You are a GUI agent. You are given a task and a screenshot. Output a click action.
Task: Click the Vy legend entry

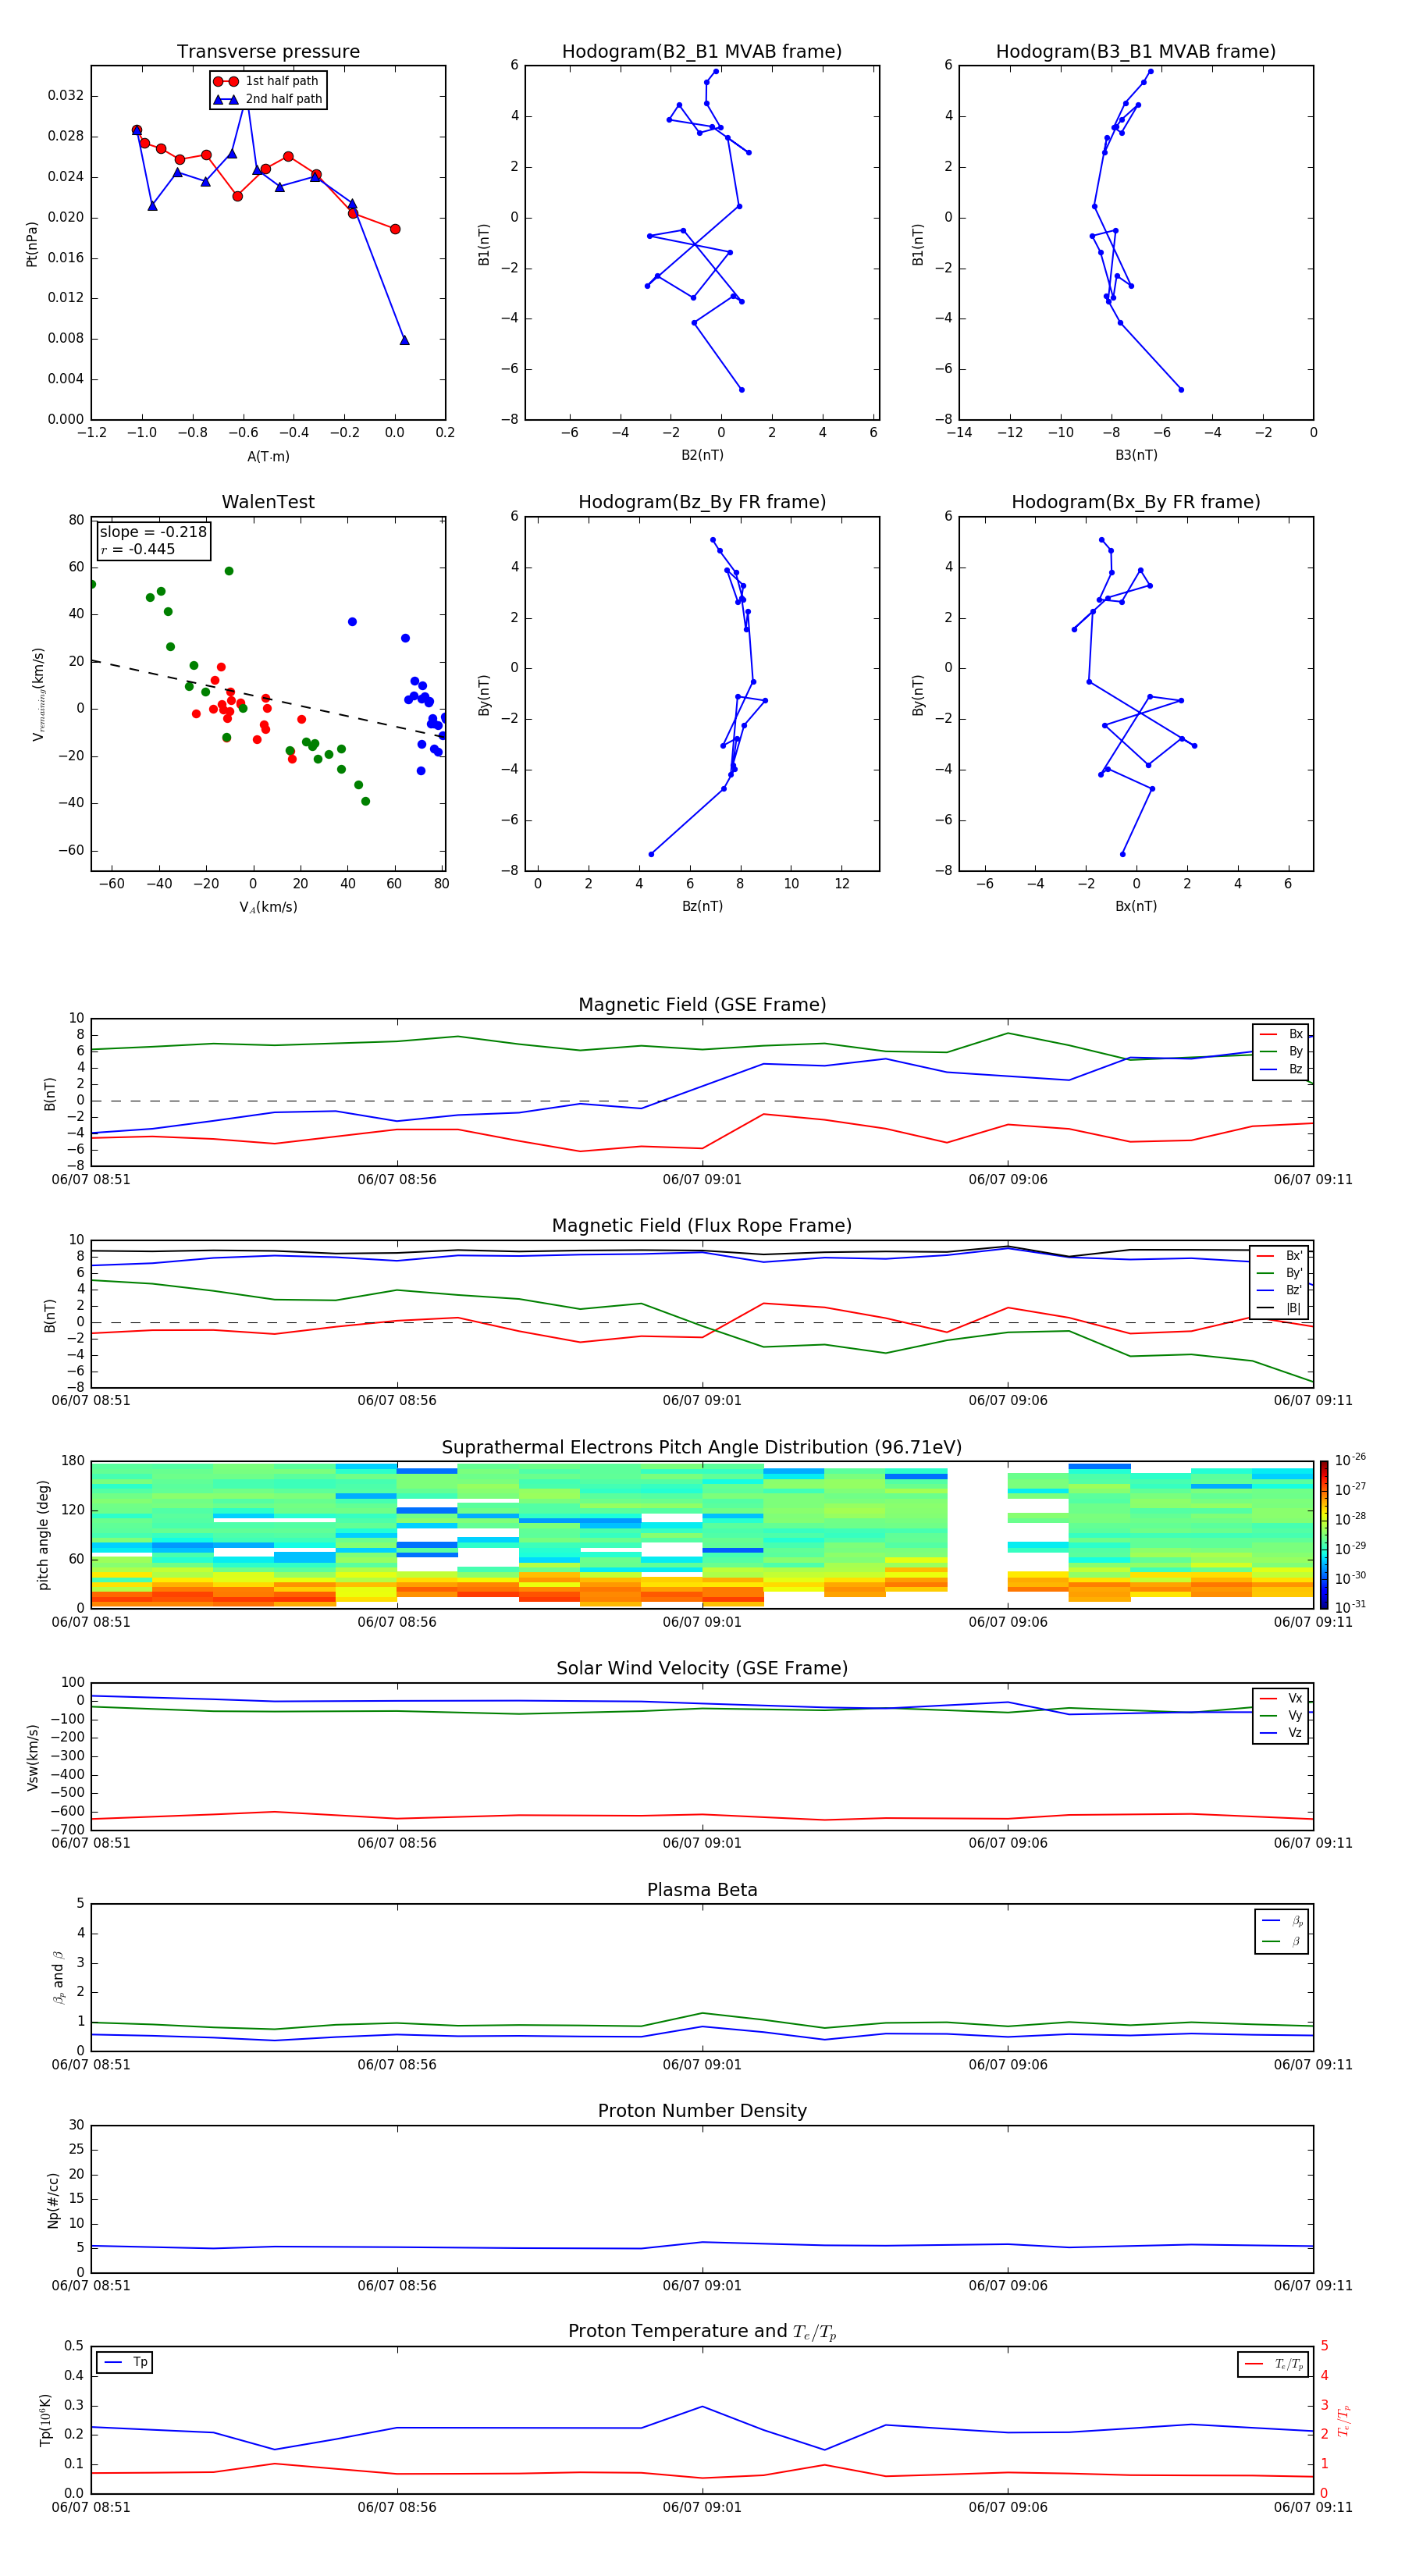[1281, 1716]
